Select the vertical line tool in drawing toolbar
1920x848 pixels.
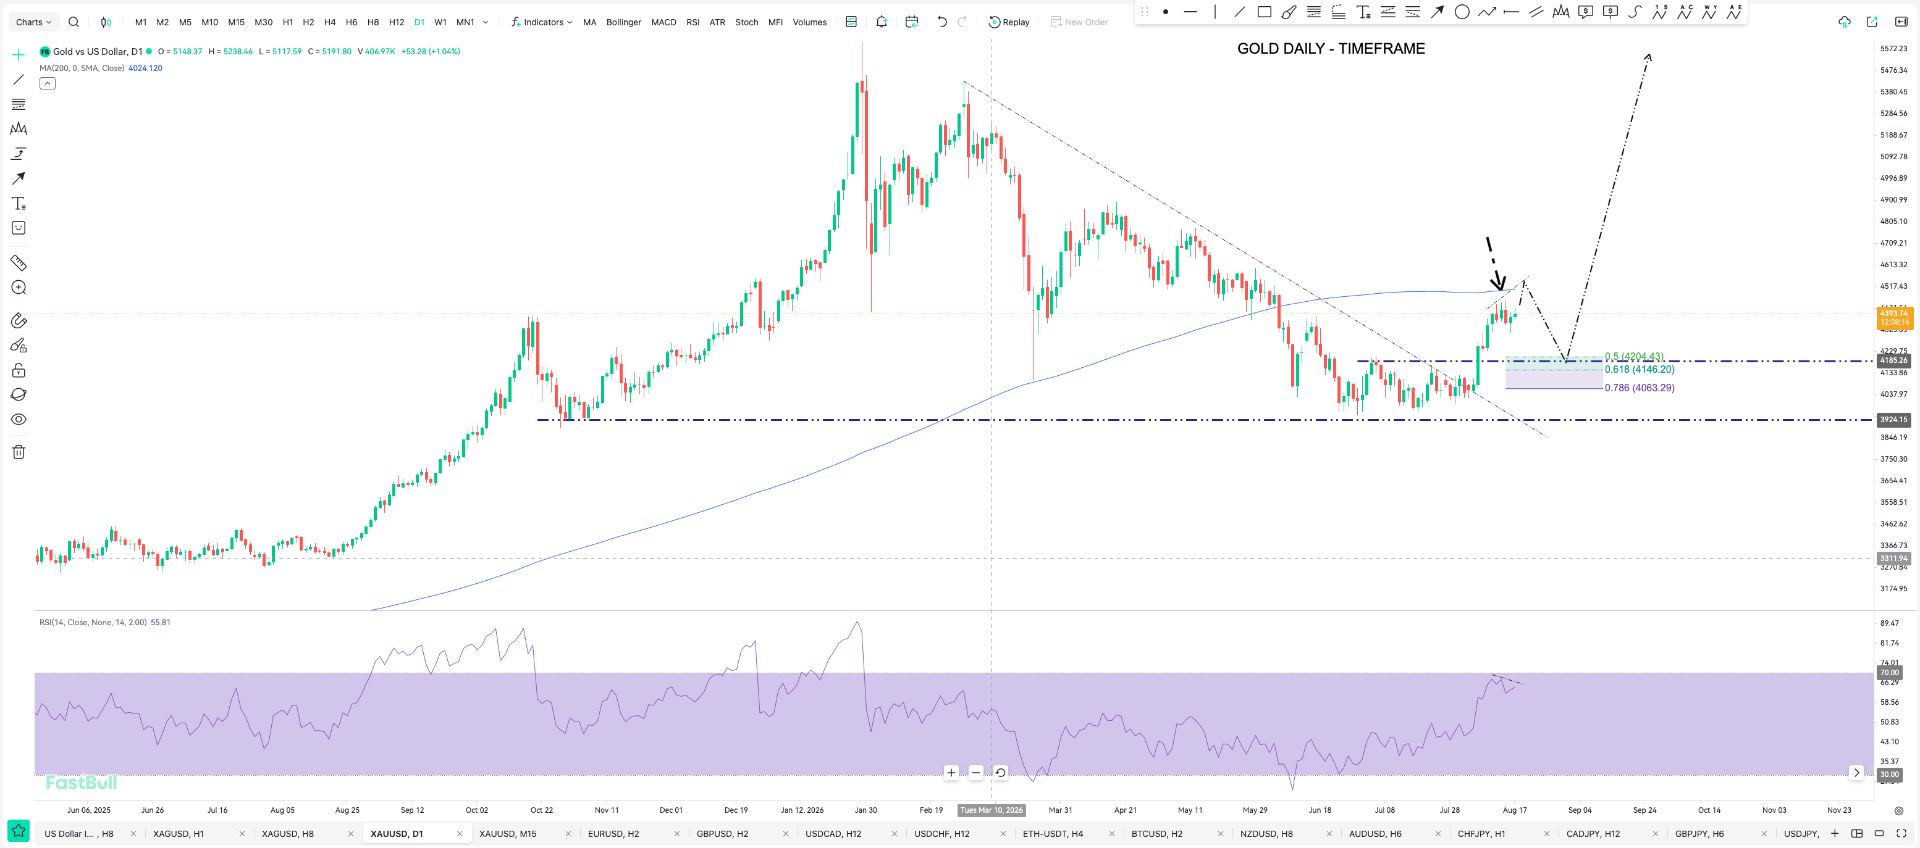coord(1215,12)
